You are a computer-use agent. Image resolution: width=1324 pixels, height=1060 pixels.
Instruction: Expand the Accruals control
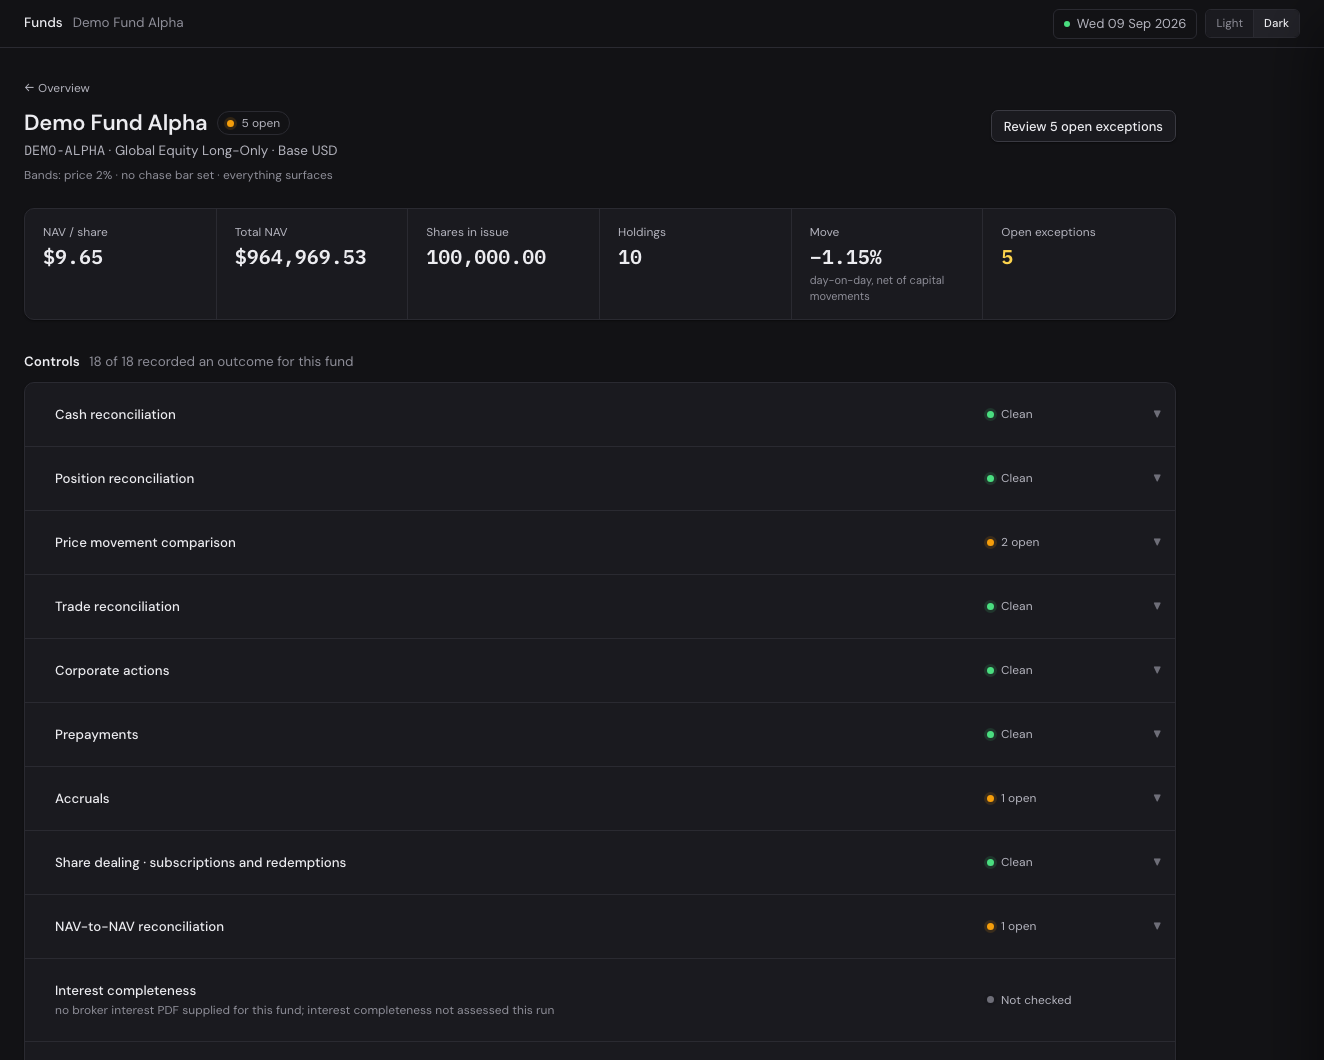[x=1157, y=798]
